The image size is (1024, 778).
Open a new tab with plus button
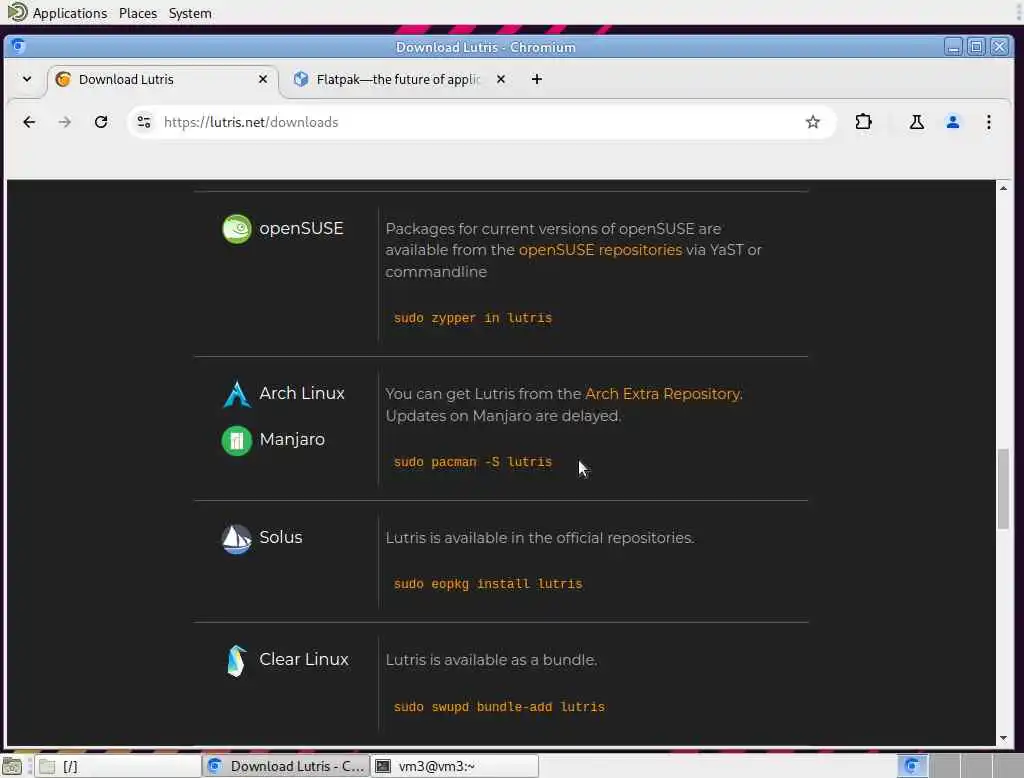537,79
